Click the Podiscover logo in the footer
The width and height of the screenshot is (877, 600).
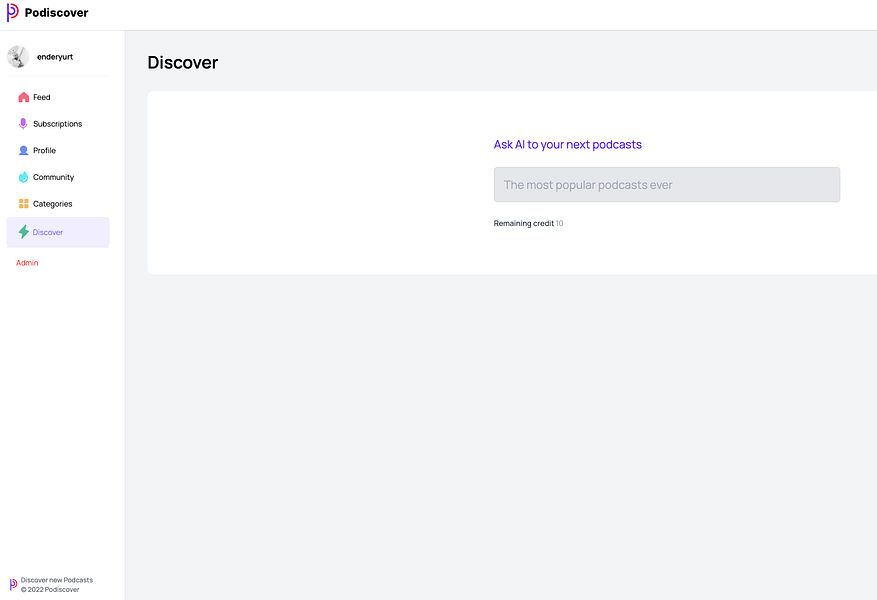10,583
